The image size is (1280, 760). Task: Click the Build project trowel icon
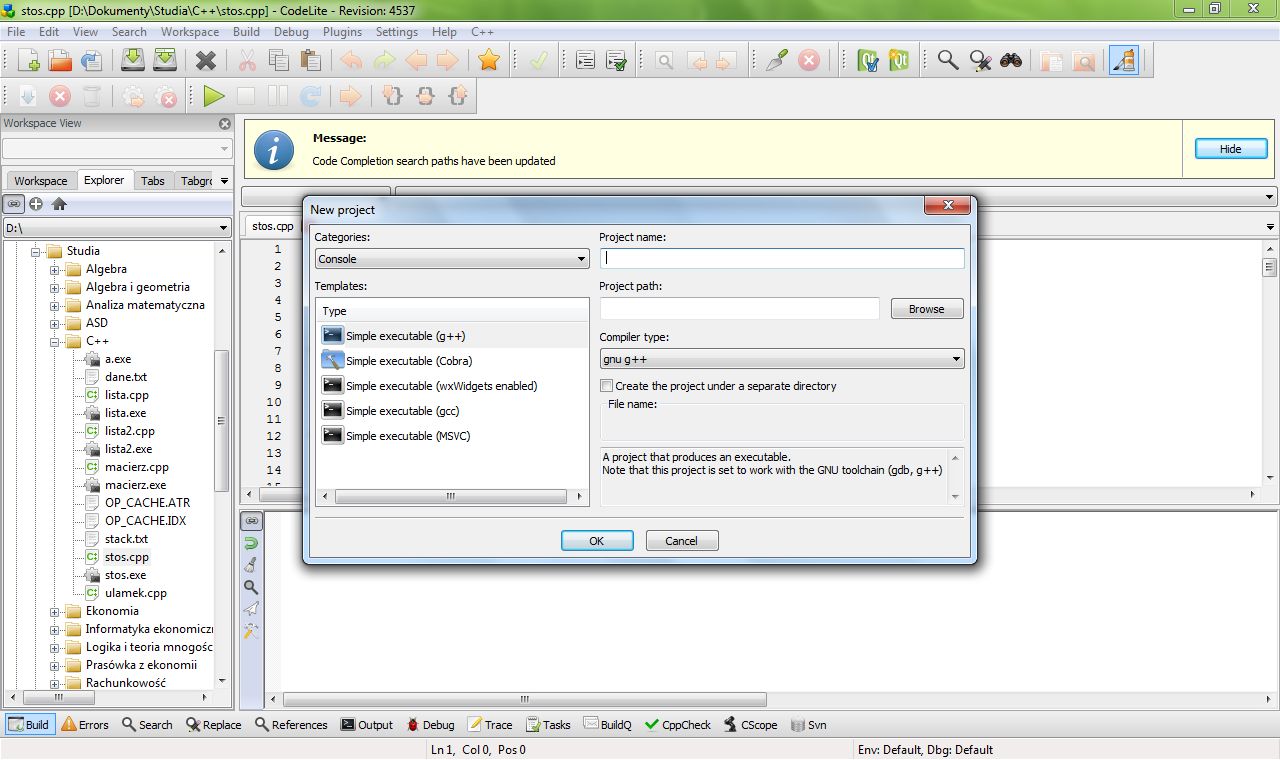[777, 61]
